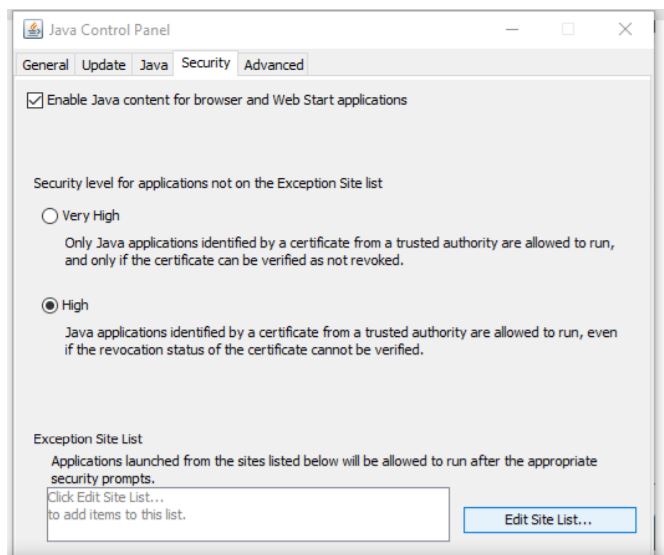Click the 'Java Control Panel' title text

(109, 30)
